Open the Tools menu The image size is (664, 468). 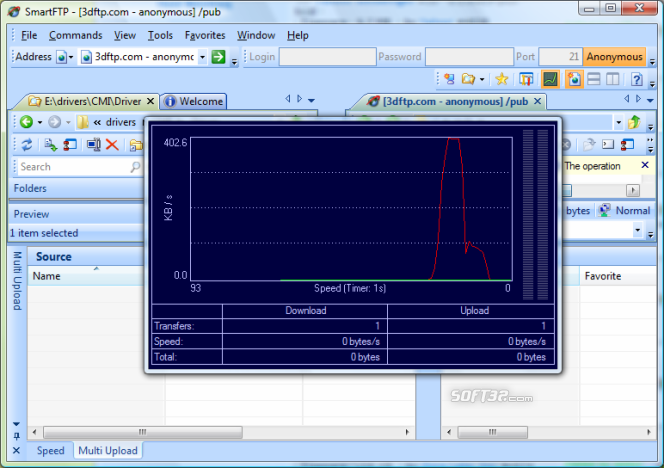pyautogui.click(x=160, y=35)
